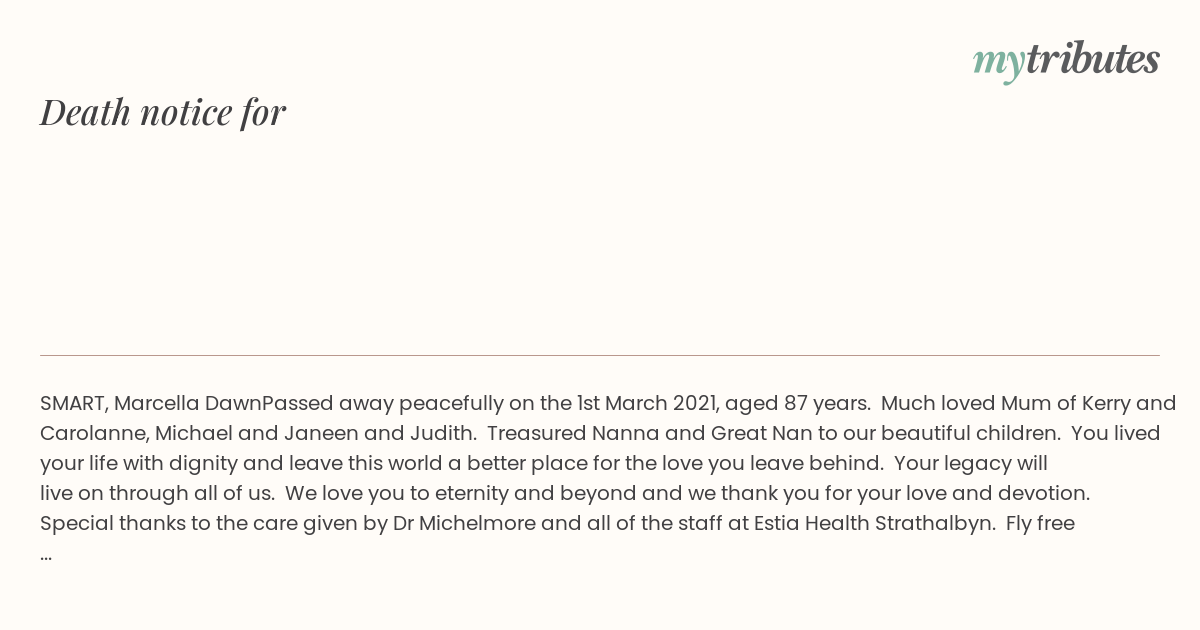This screenshot has width=1200, height=630.
Task: Click the name 'SMART, Marcella Dawn'
Action: point(151,404)
